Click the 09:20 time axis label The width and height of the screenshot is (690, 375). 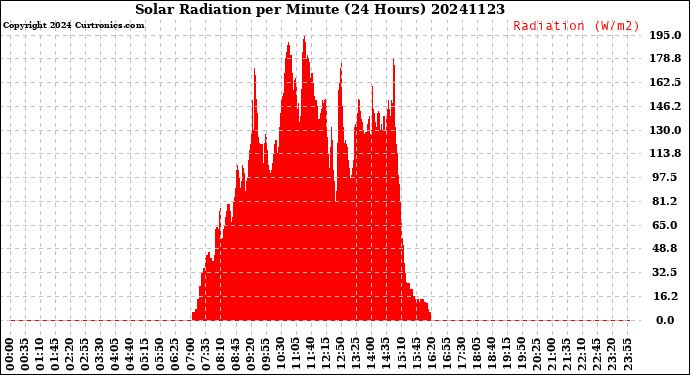[250, 355]
